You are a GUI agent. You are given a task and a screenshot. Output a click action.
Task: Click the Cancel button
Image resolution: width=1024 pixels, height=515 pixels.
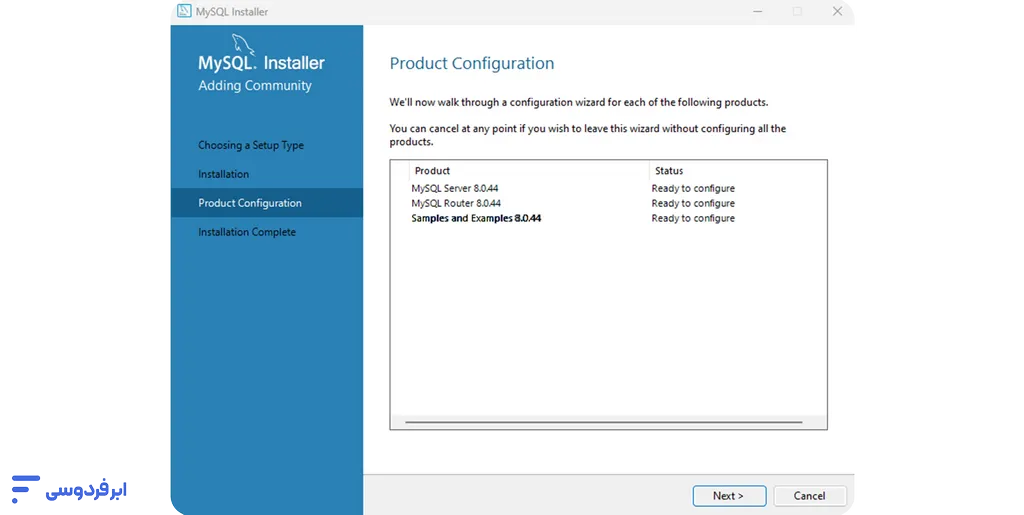pos(810,496)
